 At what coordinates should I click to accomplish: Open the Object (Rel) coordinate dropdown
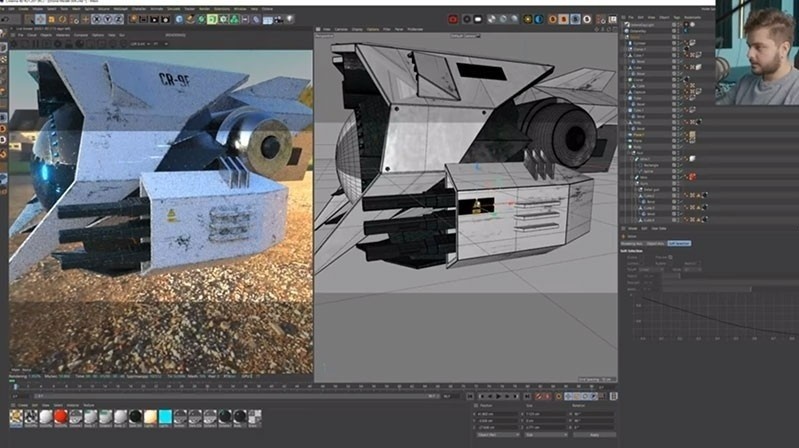[x=497, y=435]
